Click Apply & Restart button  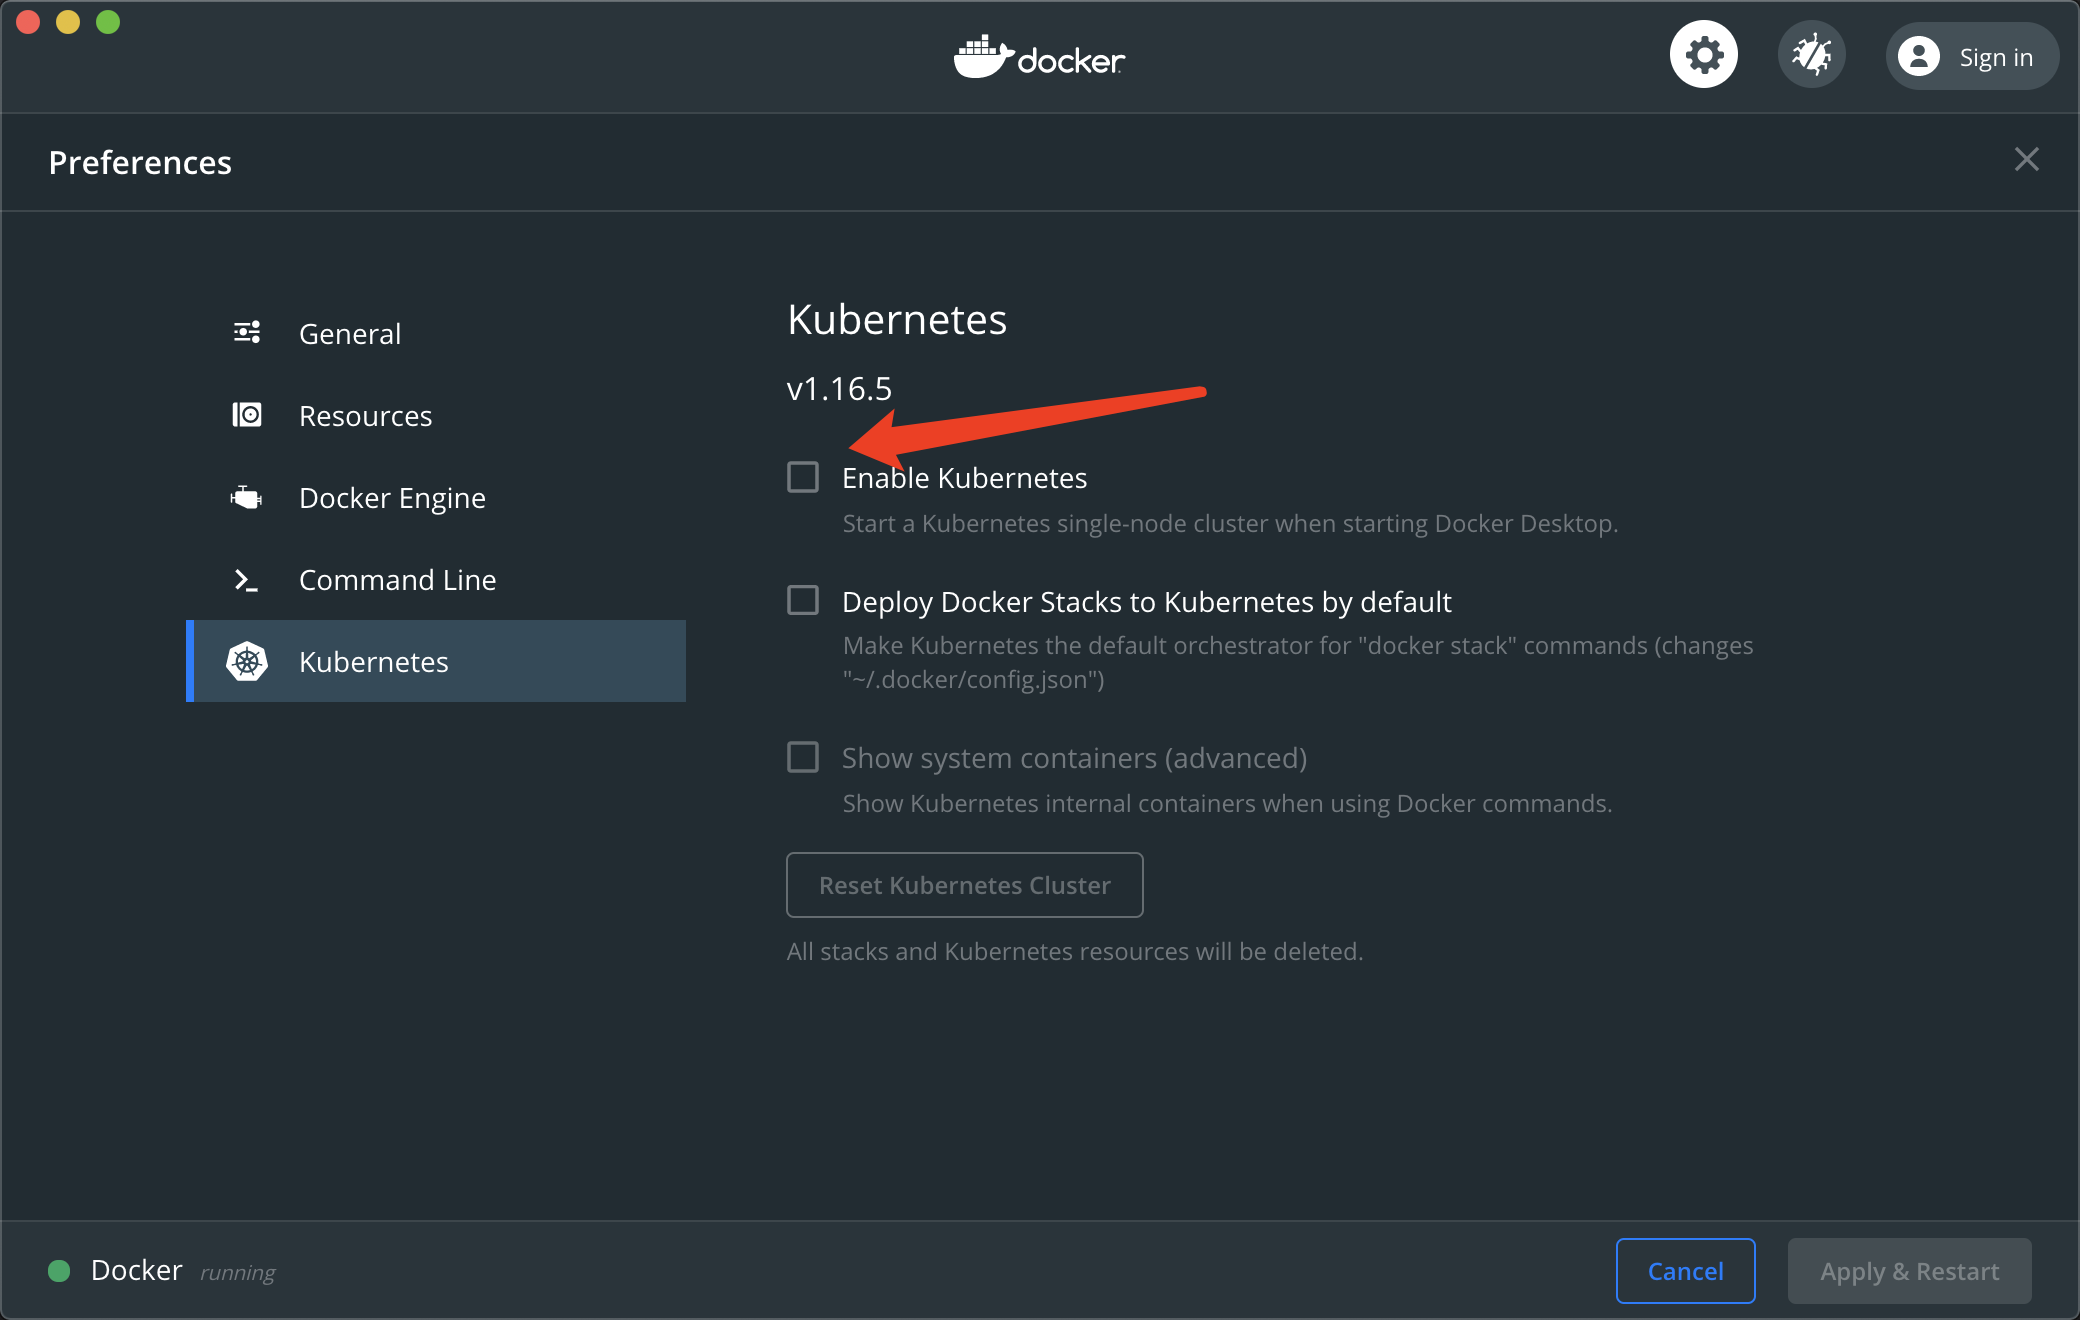[1910, 1271]
